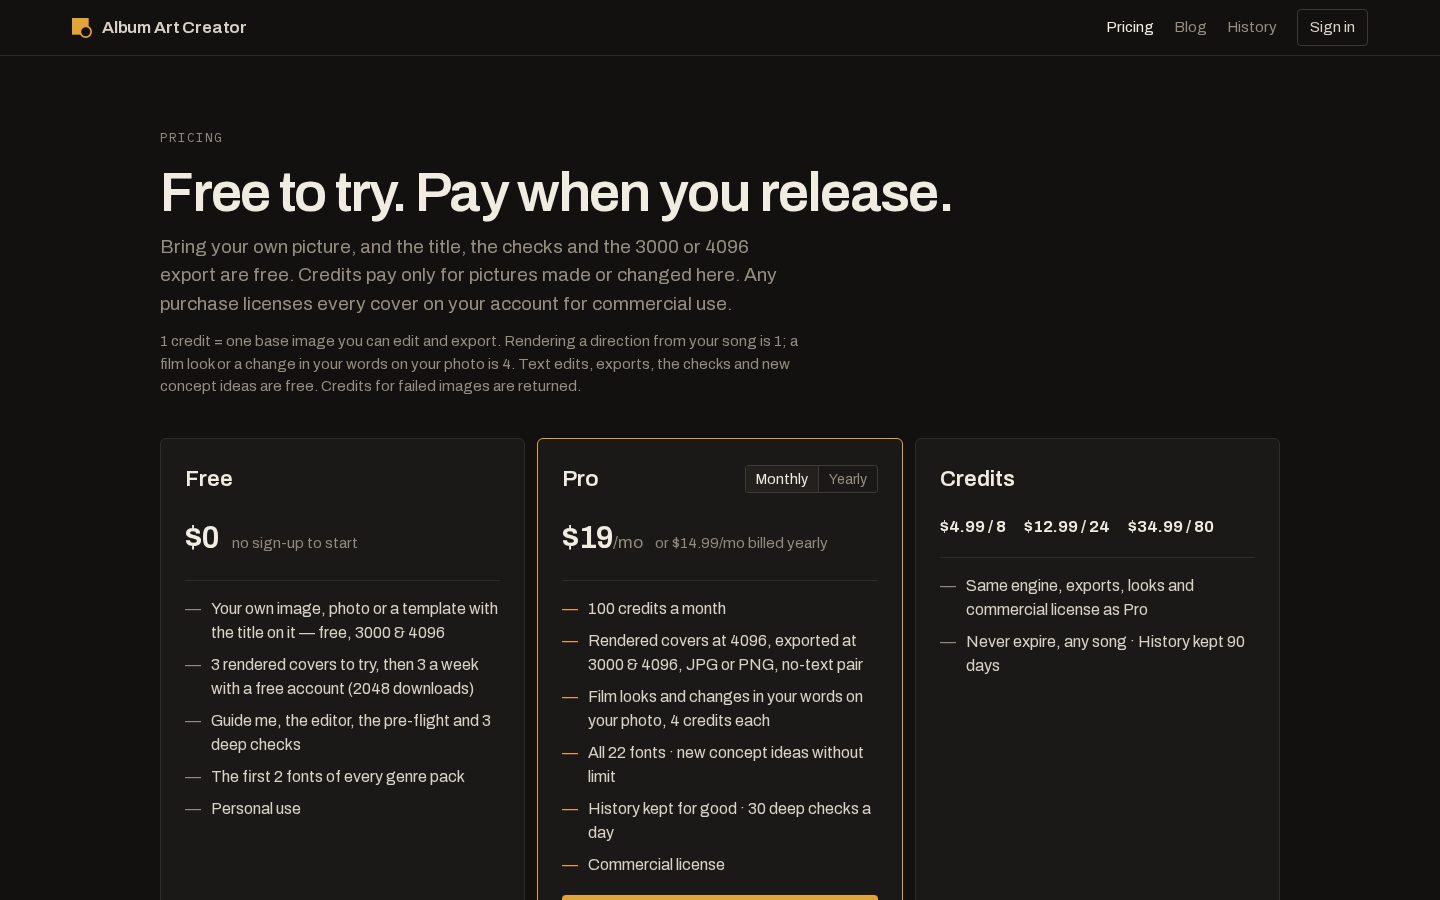
Task: Click the orange Pro button below Commercial license
Action: tap(720, 897)
